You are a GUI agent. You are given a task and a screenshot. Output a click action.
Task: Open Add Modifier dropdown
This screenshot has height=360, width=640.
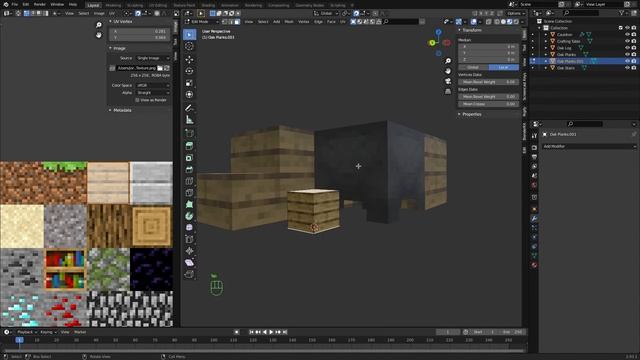[589, 146]
